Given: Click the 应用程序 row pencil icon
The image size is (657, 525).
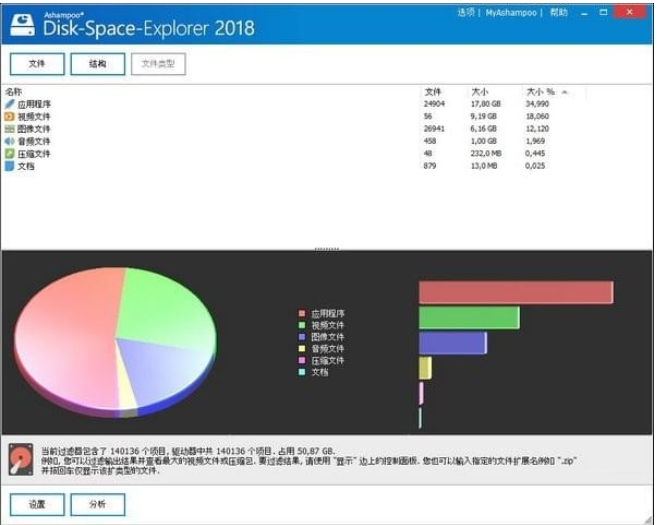Looking at the screenshot, I should pos(10,103).
